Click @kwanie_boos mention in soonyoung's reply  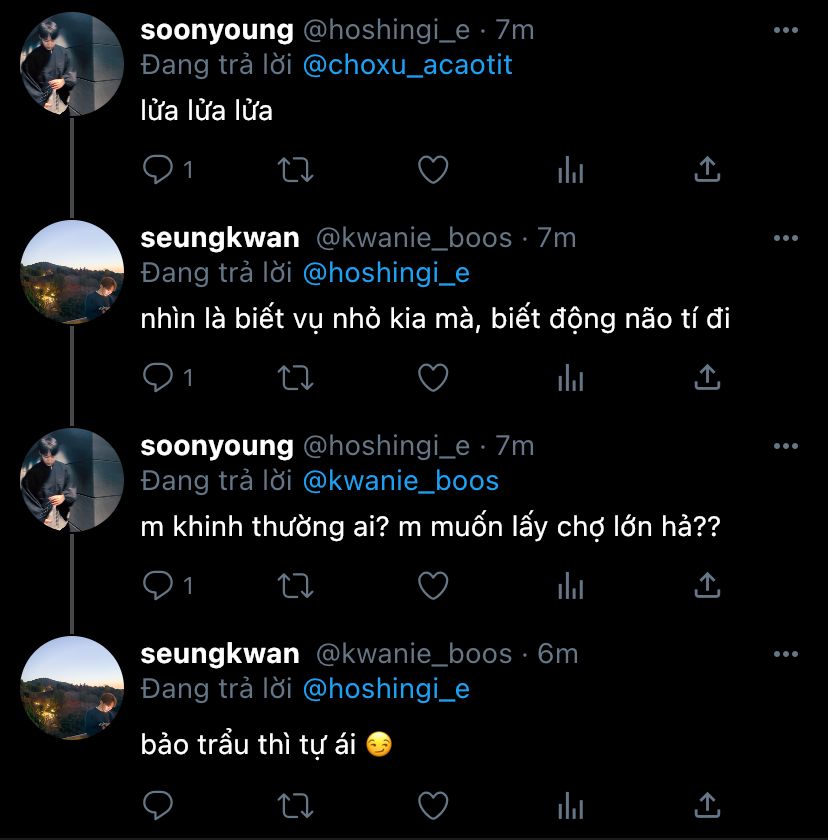400,481
